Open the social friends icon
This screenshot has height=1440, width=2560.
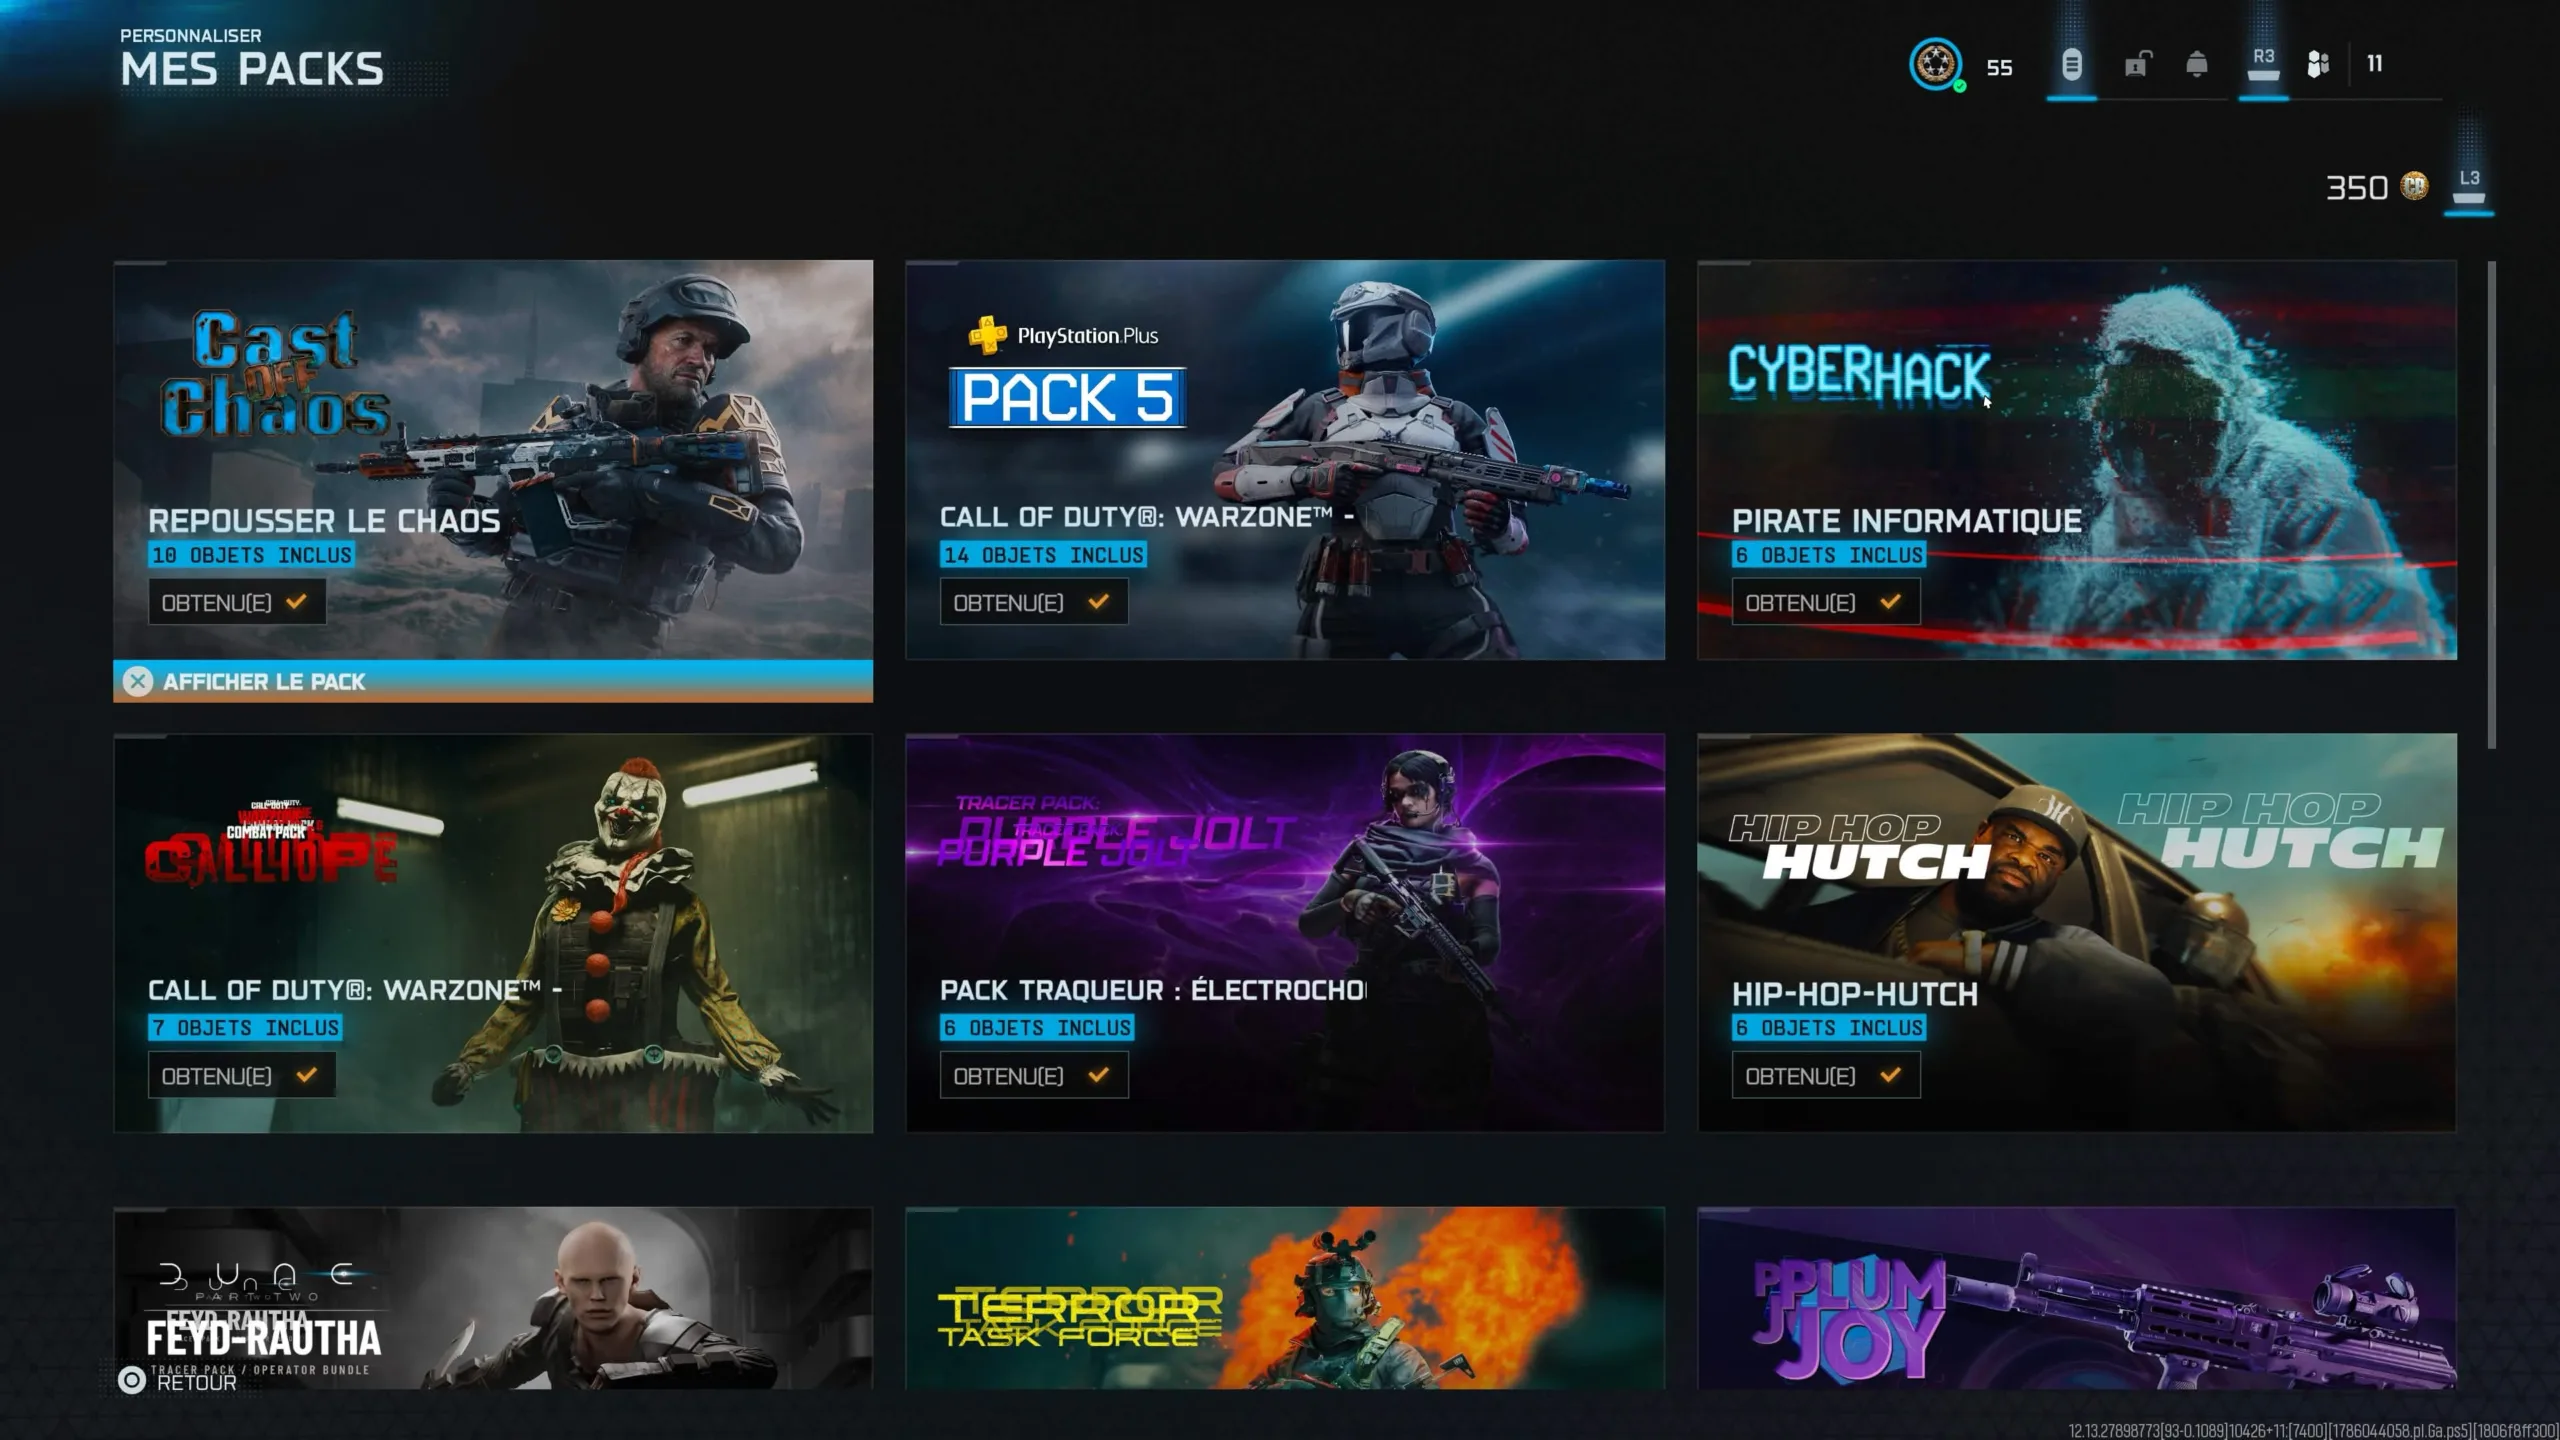click(x=2318, y=65)
